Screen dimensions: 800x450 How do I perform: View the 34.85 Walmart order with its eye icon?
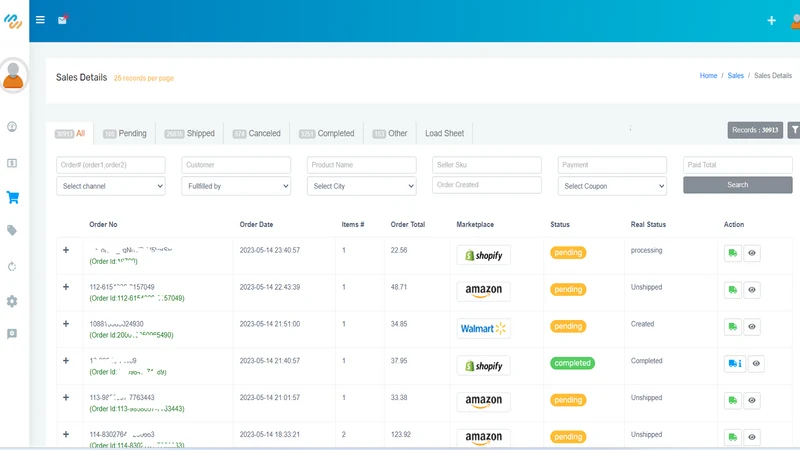(x=752, y=327)
